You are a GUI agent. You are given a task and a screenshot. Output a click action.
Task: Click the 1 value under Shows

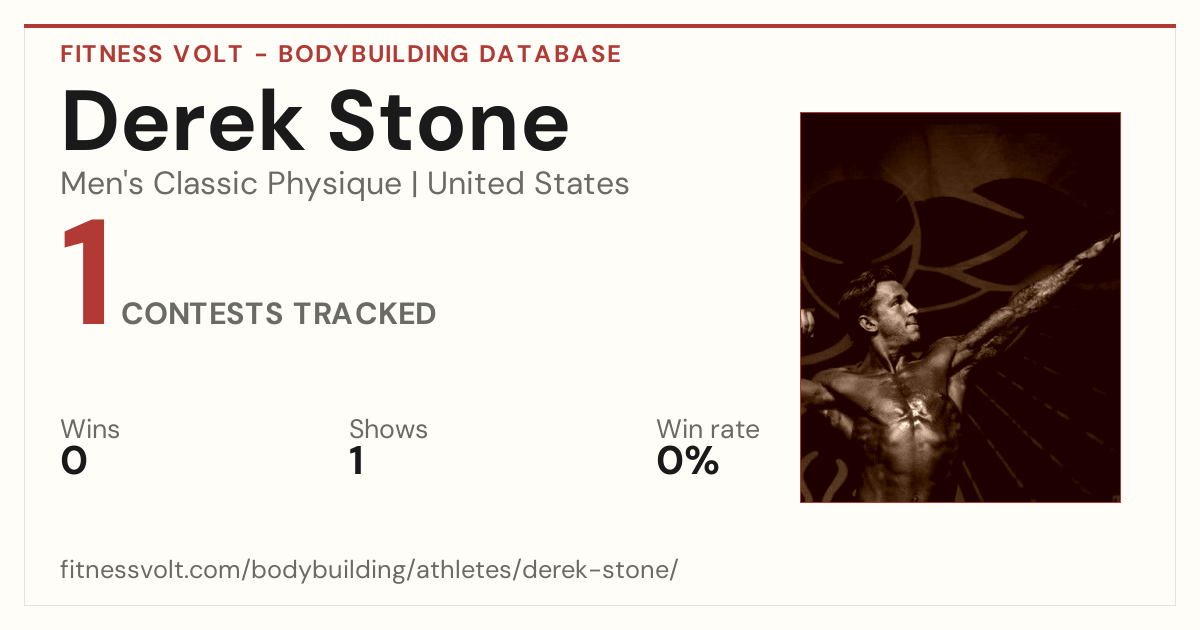[357, 461]
